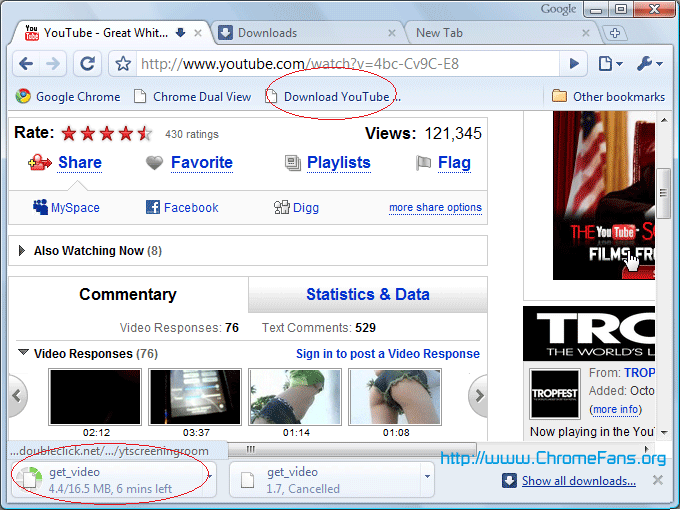The width and height of the screenshot is (680, 510).
Task: Click the gray heart Favorite icon
Action: click(154, 163)
